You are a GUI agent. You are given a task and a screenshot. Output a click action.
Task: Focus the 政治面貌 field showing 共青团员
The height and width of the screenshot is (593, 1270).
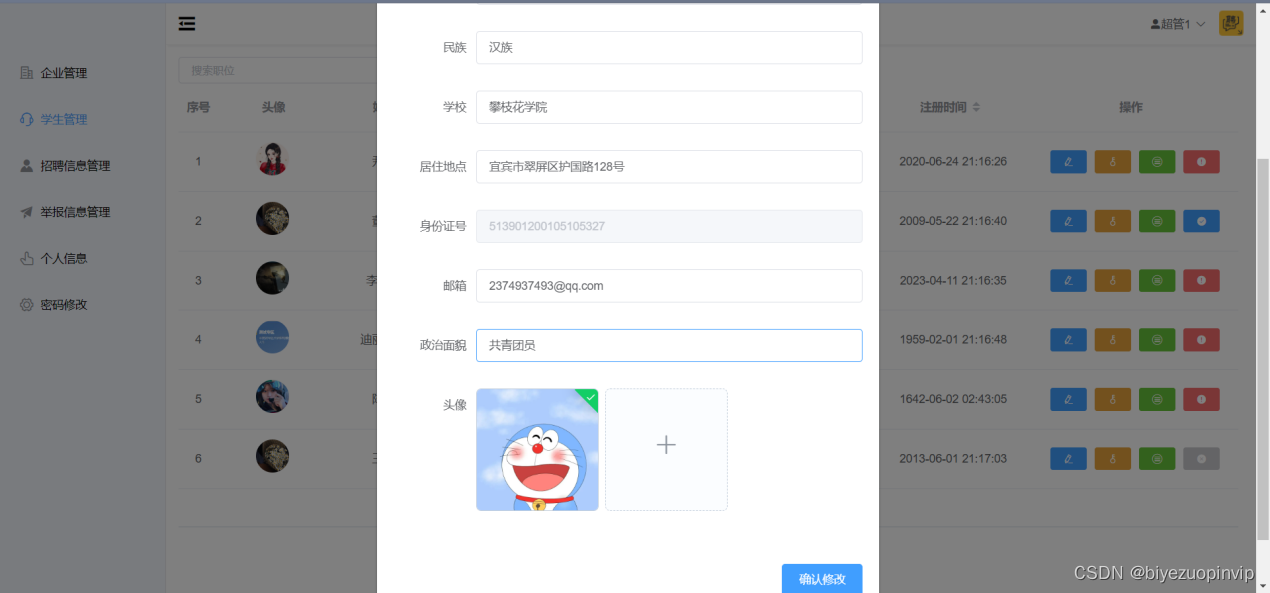[x=669, y=345]
